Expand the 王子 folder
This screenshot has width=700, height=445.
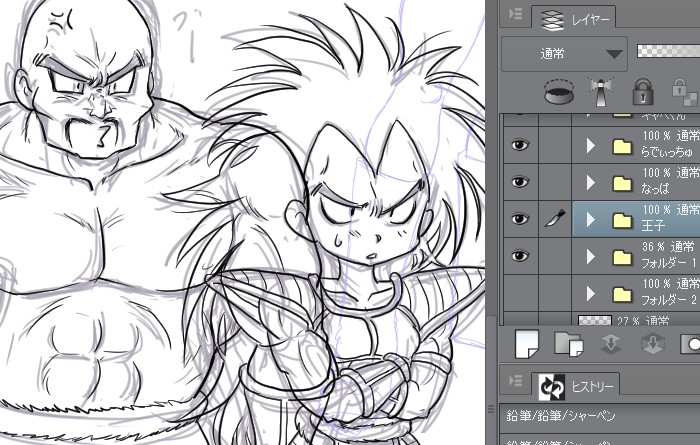tap(591, 220)
